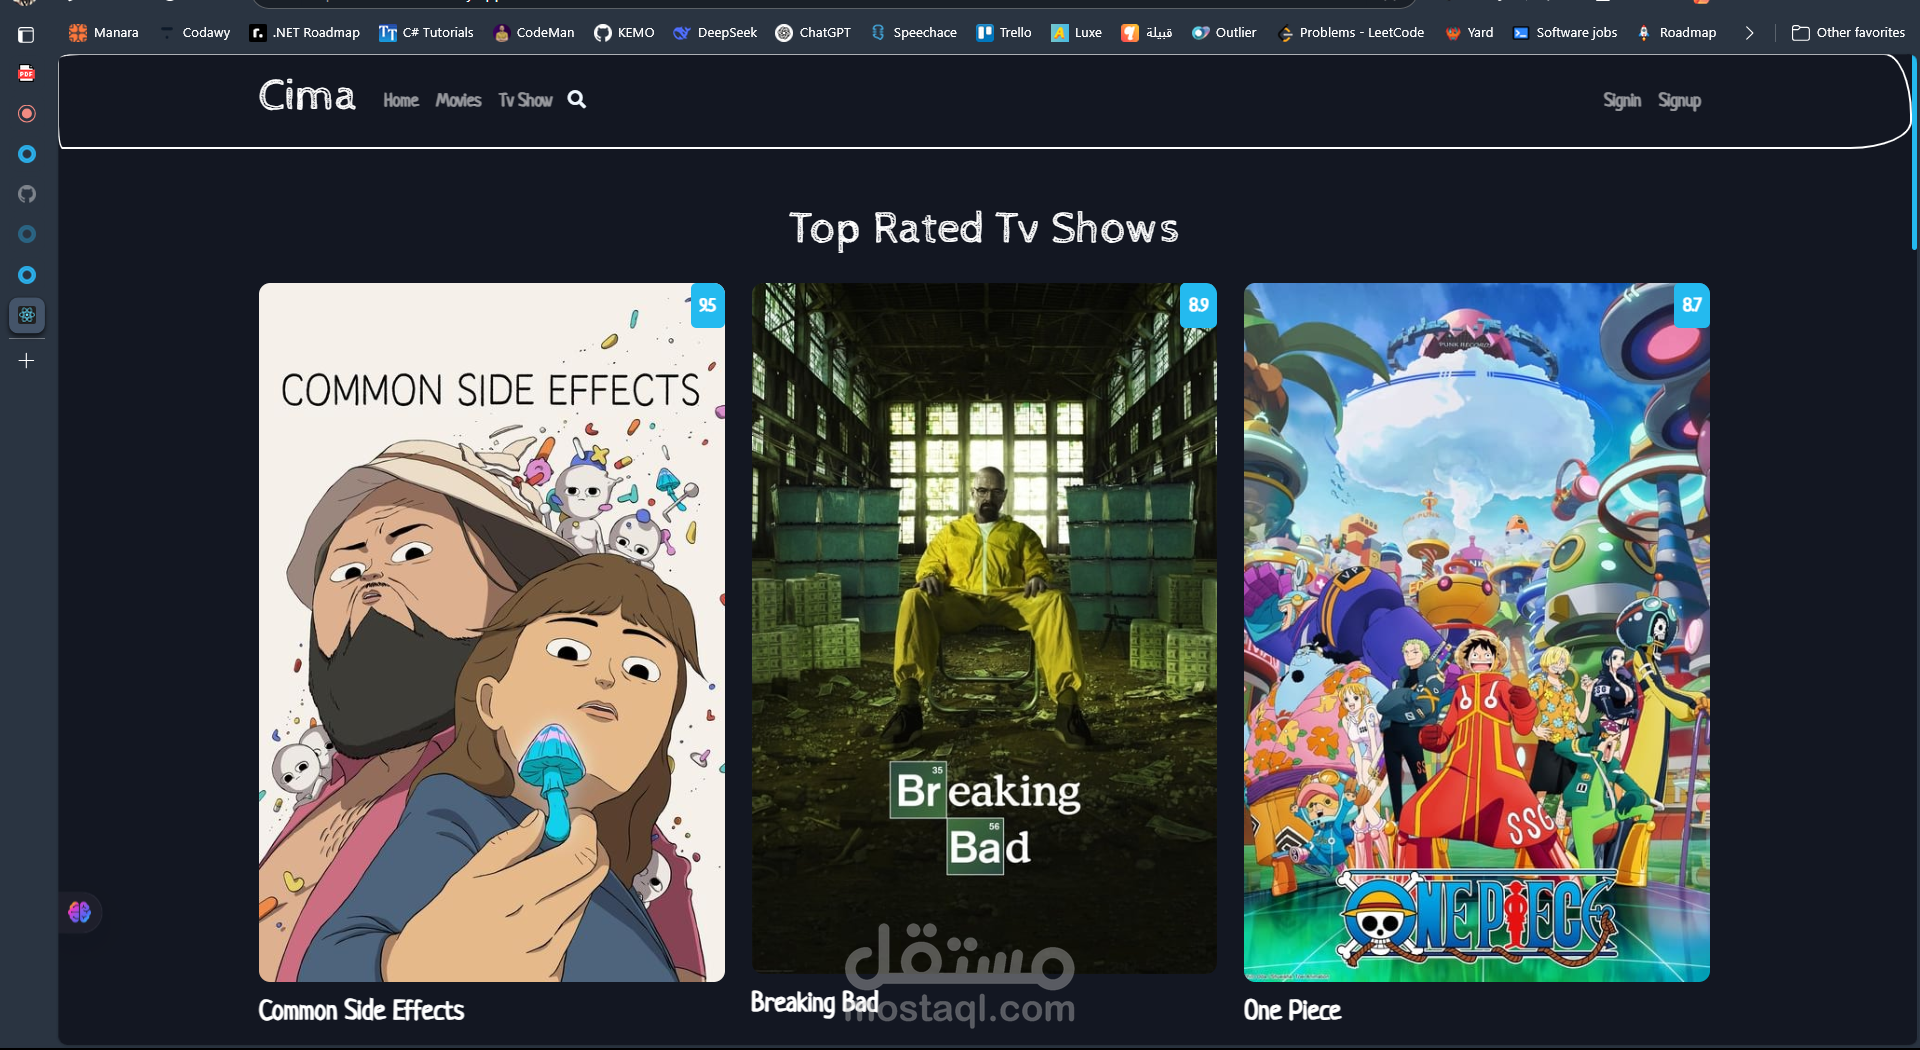Open the Manara bookmark

coord(104,33)
